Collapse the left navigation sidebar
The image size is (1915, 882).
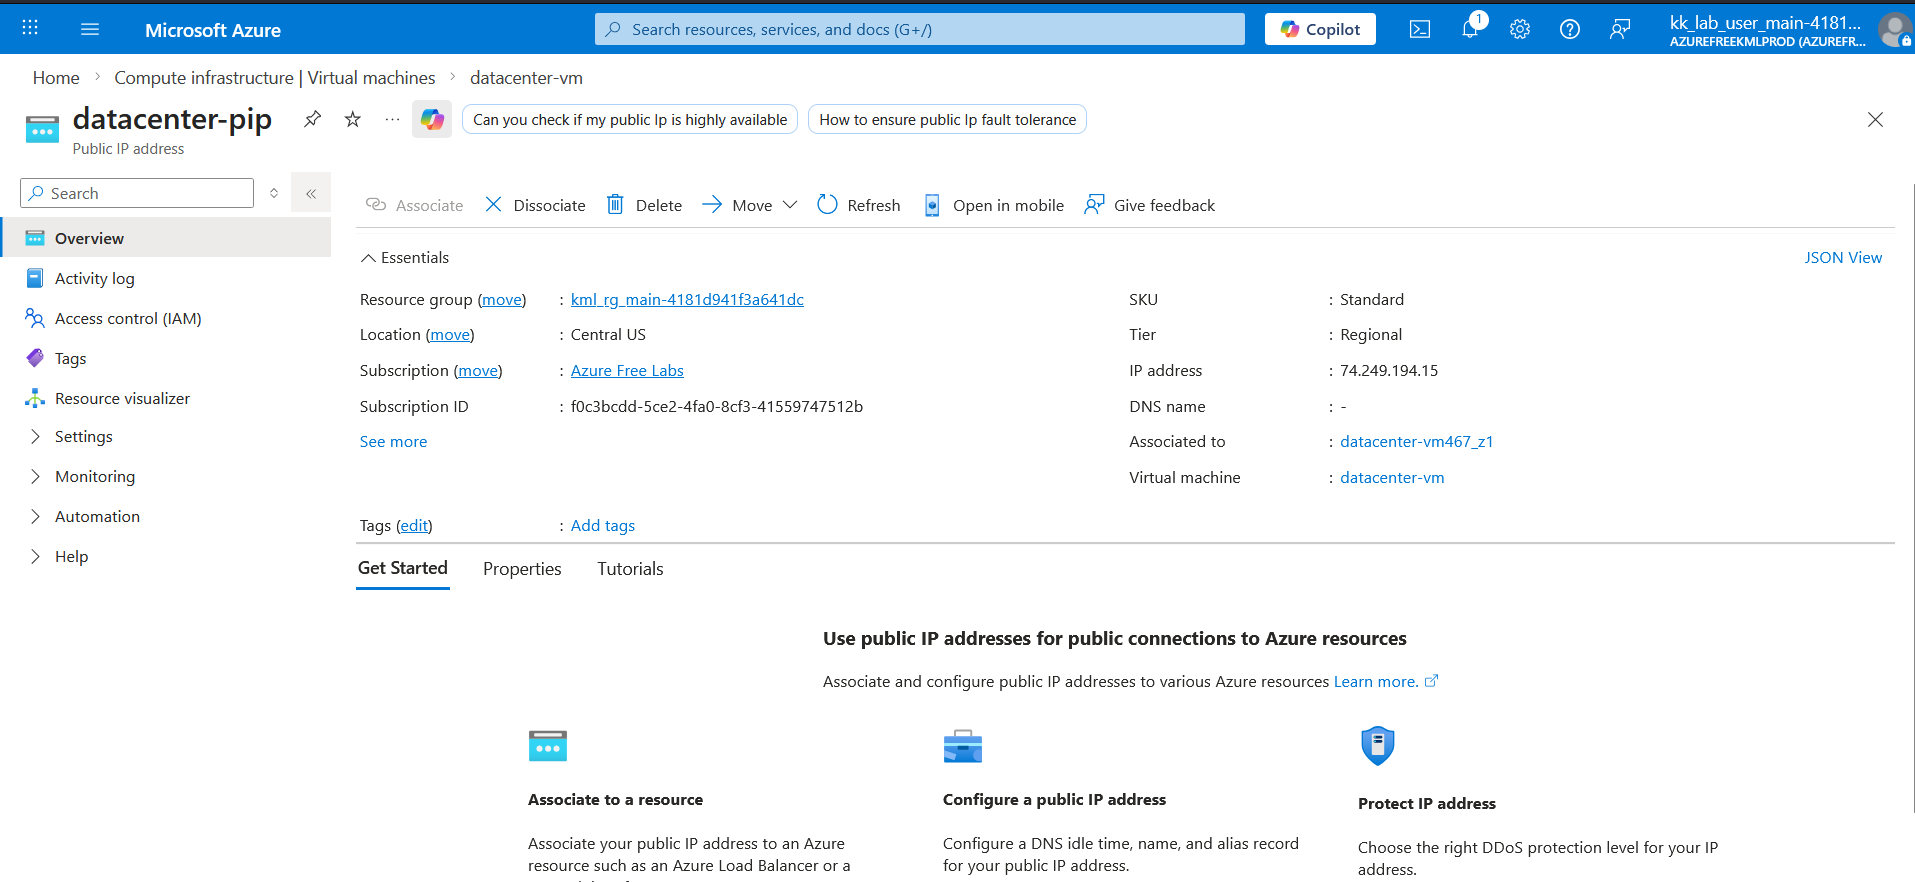tap(311, 193)
